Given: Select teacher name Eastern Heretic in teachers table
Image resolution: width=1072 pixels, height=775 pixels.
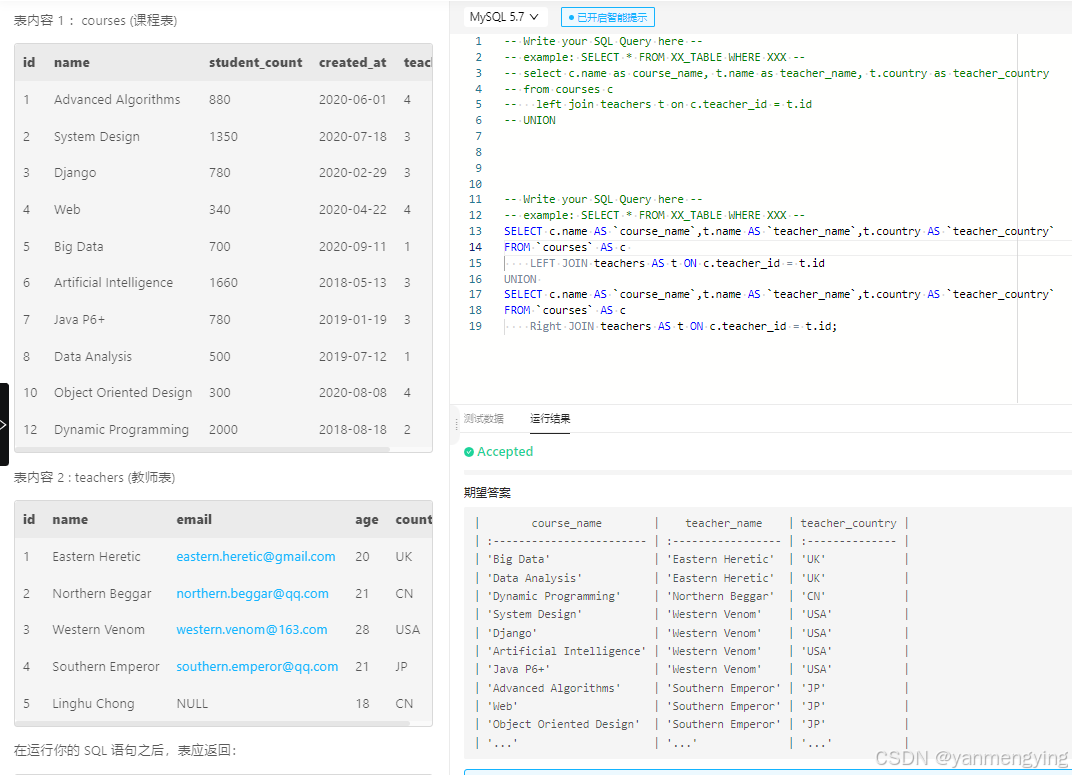Looking at the screenshot, I should click(x=96, y=556).
